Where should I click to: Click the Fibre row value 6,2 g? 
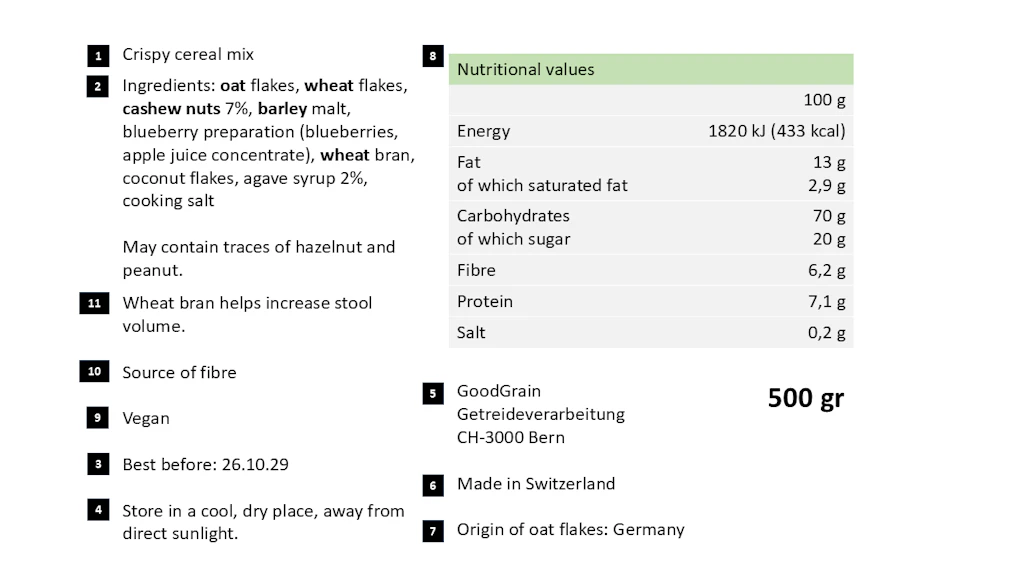826,270
